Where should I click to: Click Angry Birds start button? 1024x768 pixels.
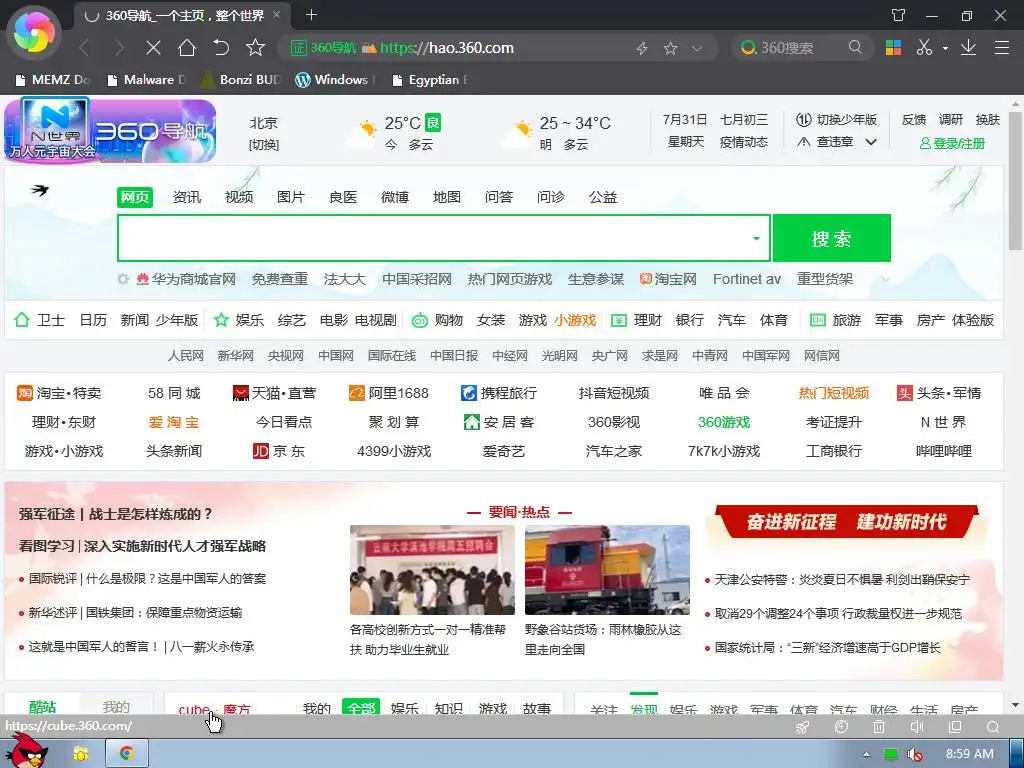click(x=26, y=752)
